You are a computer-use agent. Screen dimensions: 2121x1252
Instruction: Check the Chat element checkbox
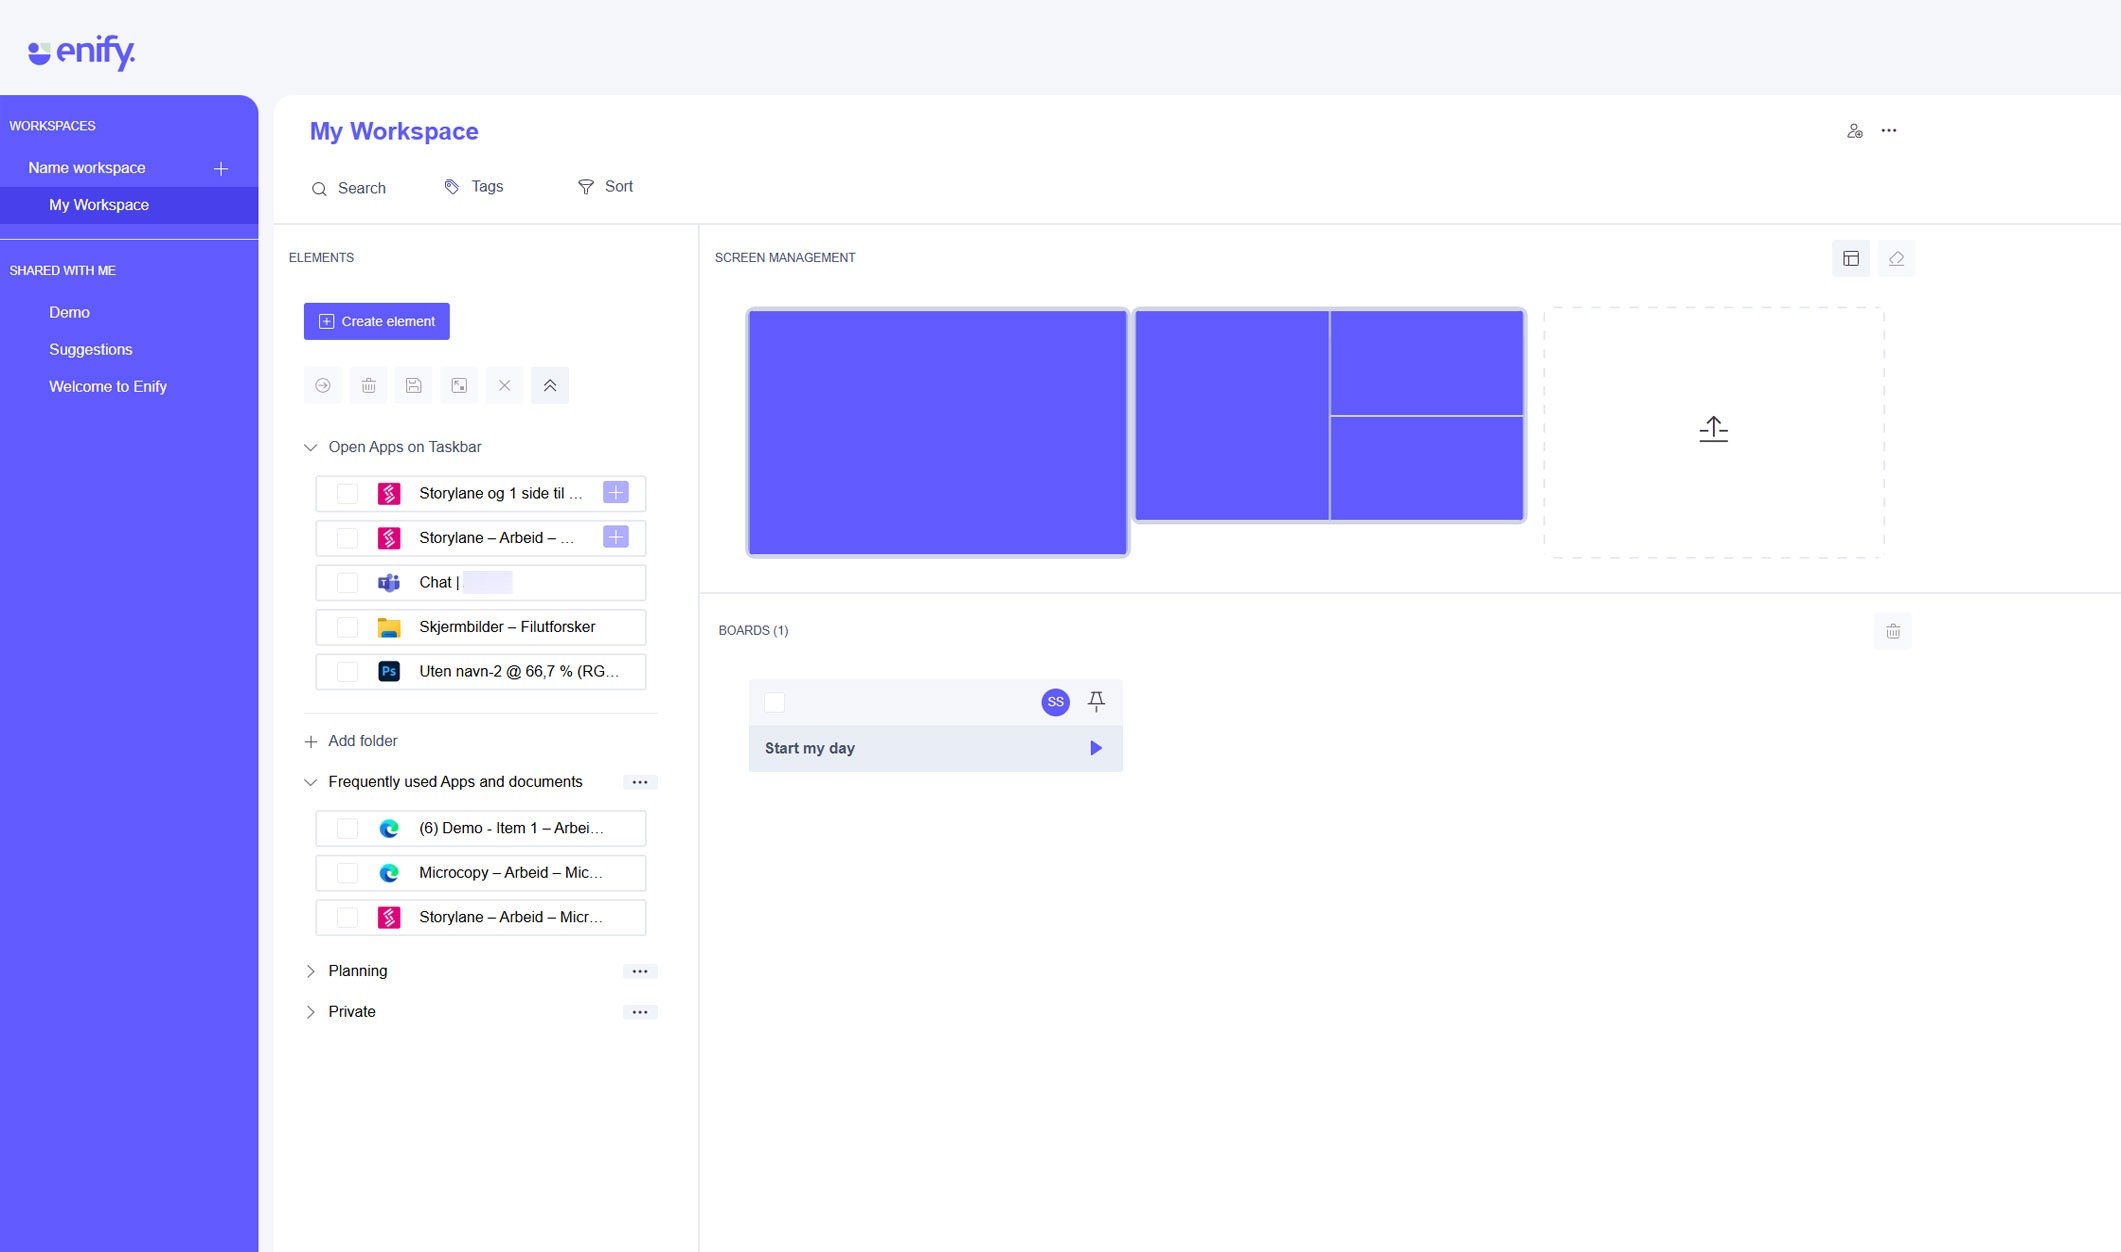(347, 583)
